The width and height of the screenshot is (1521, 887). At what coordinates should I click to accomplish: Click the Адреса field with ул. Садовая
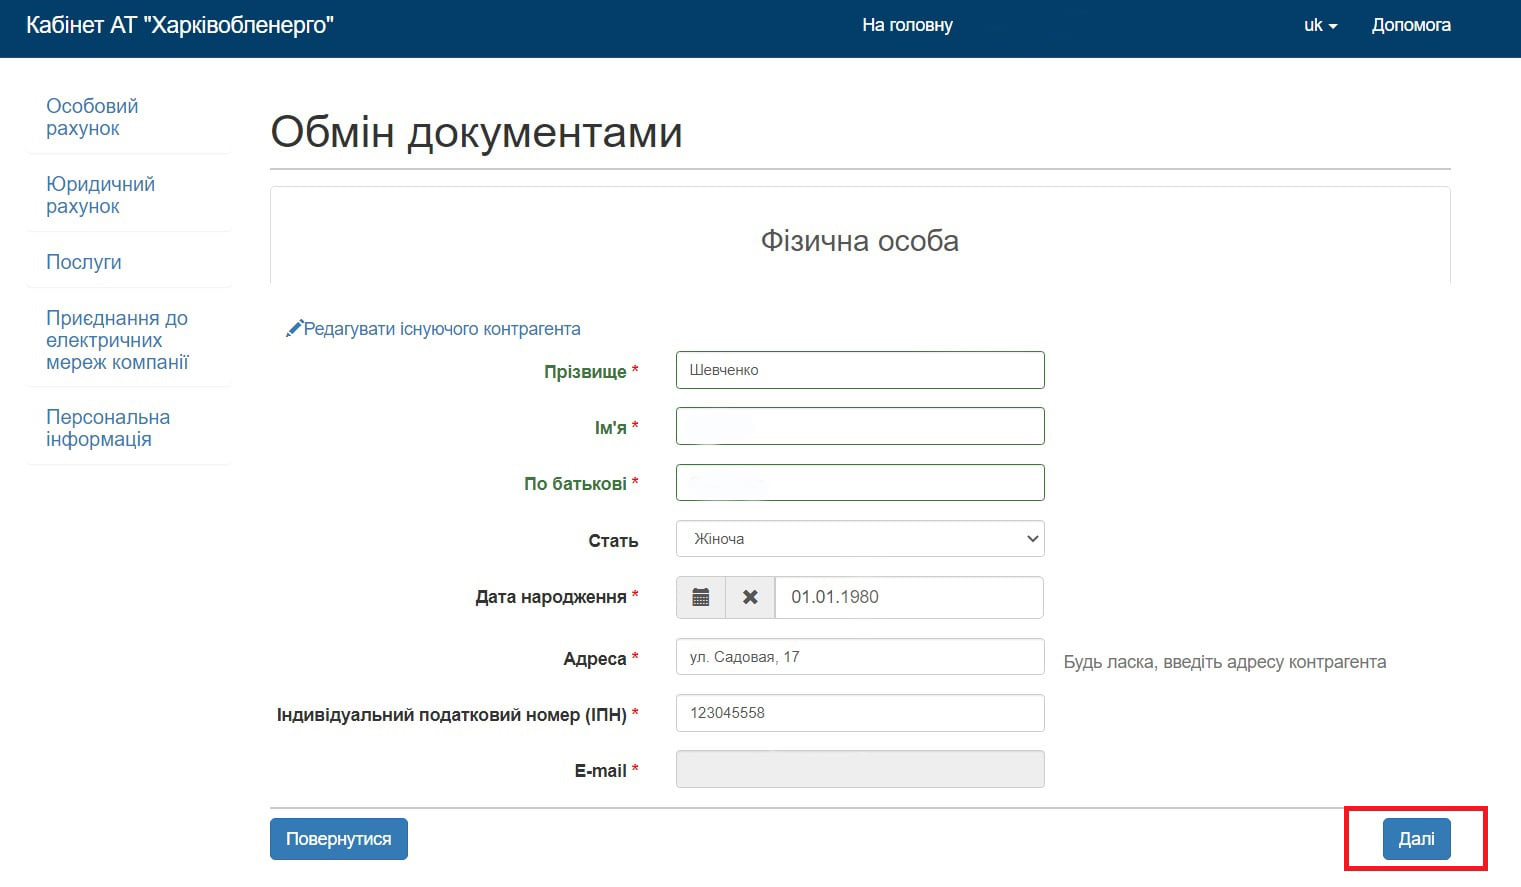pyautogui.click(x=860, y=657)
